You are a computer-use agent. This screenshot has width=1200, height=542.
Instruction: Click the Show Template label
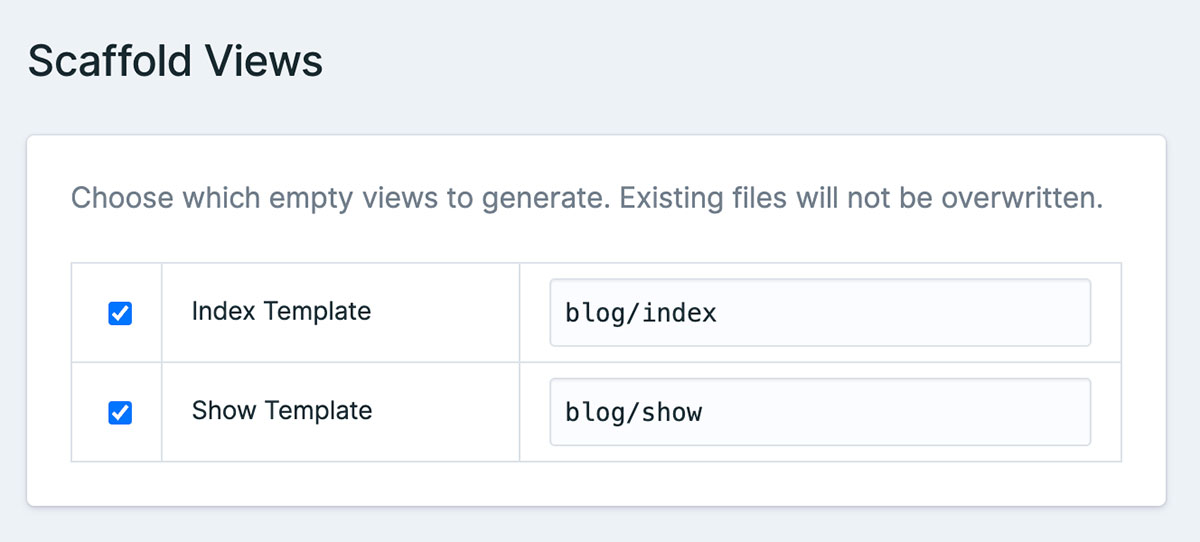tap(282, 410)
